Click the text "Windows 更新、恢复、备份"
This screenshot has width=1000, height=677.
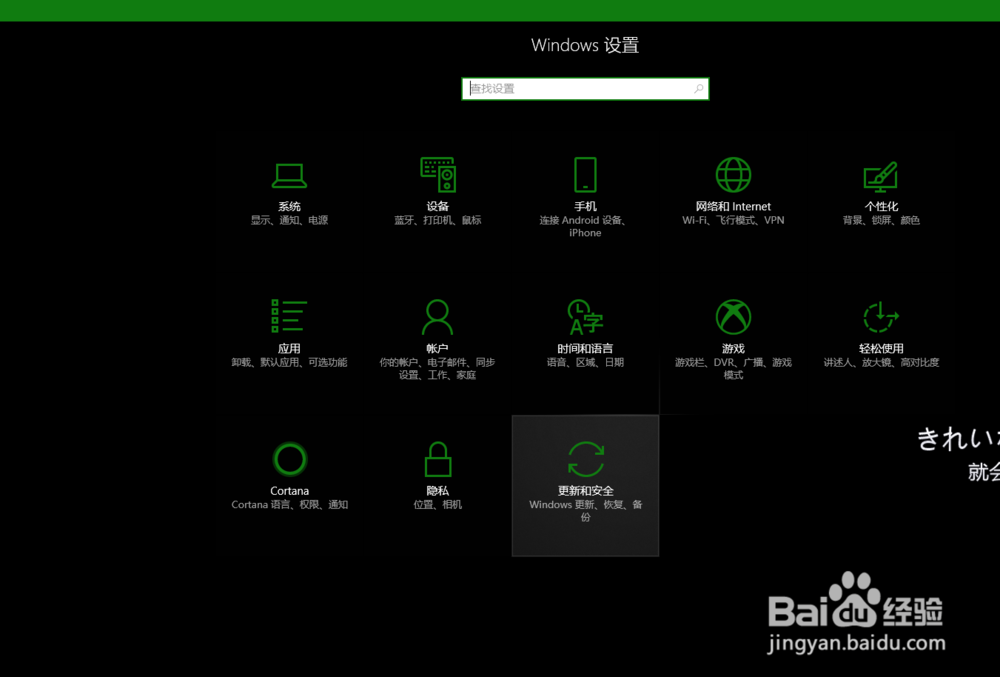[585, 511]
